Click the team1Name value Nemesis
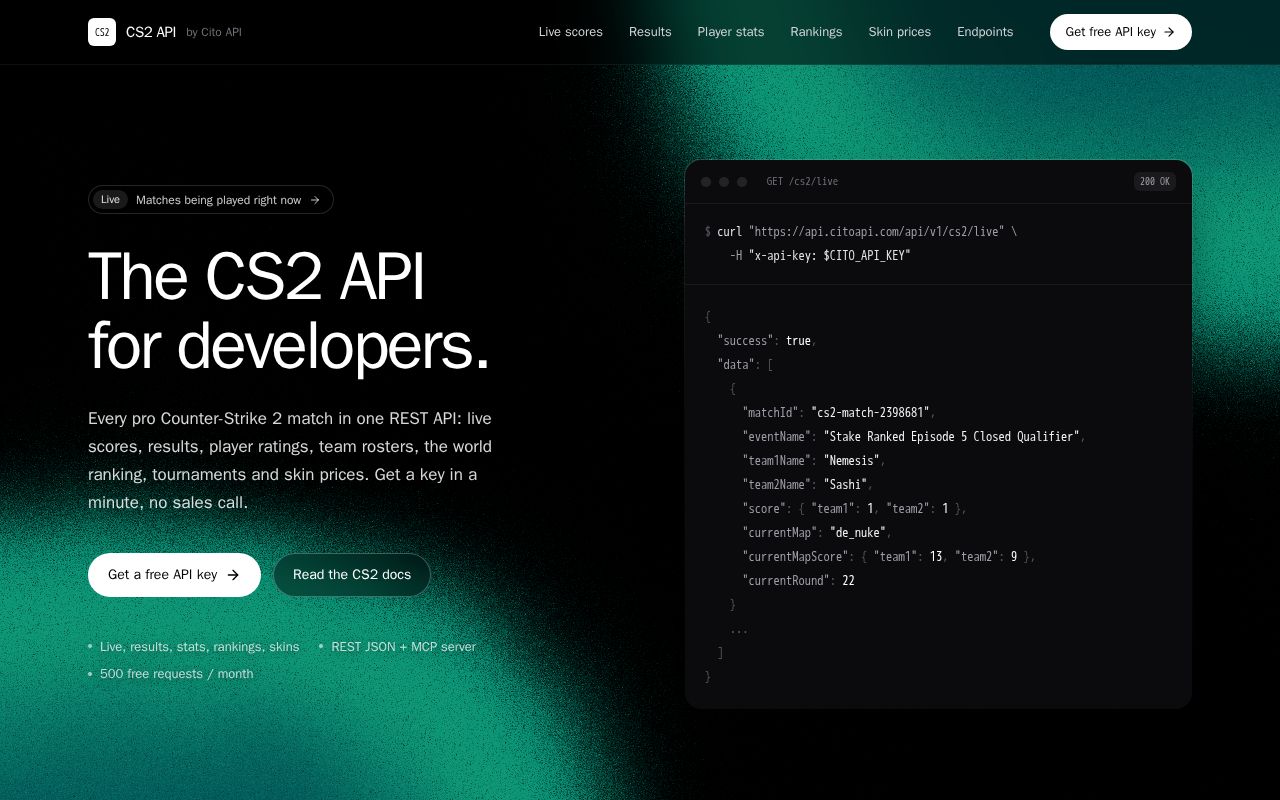The image size is (1280, 800). tap(851, 460)
